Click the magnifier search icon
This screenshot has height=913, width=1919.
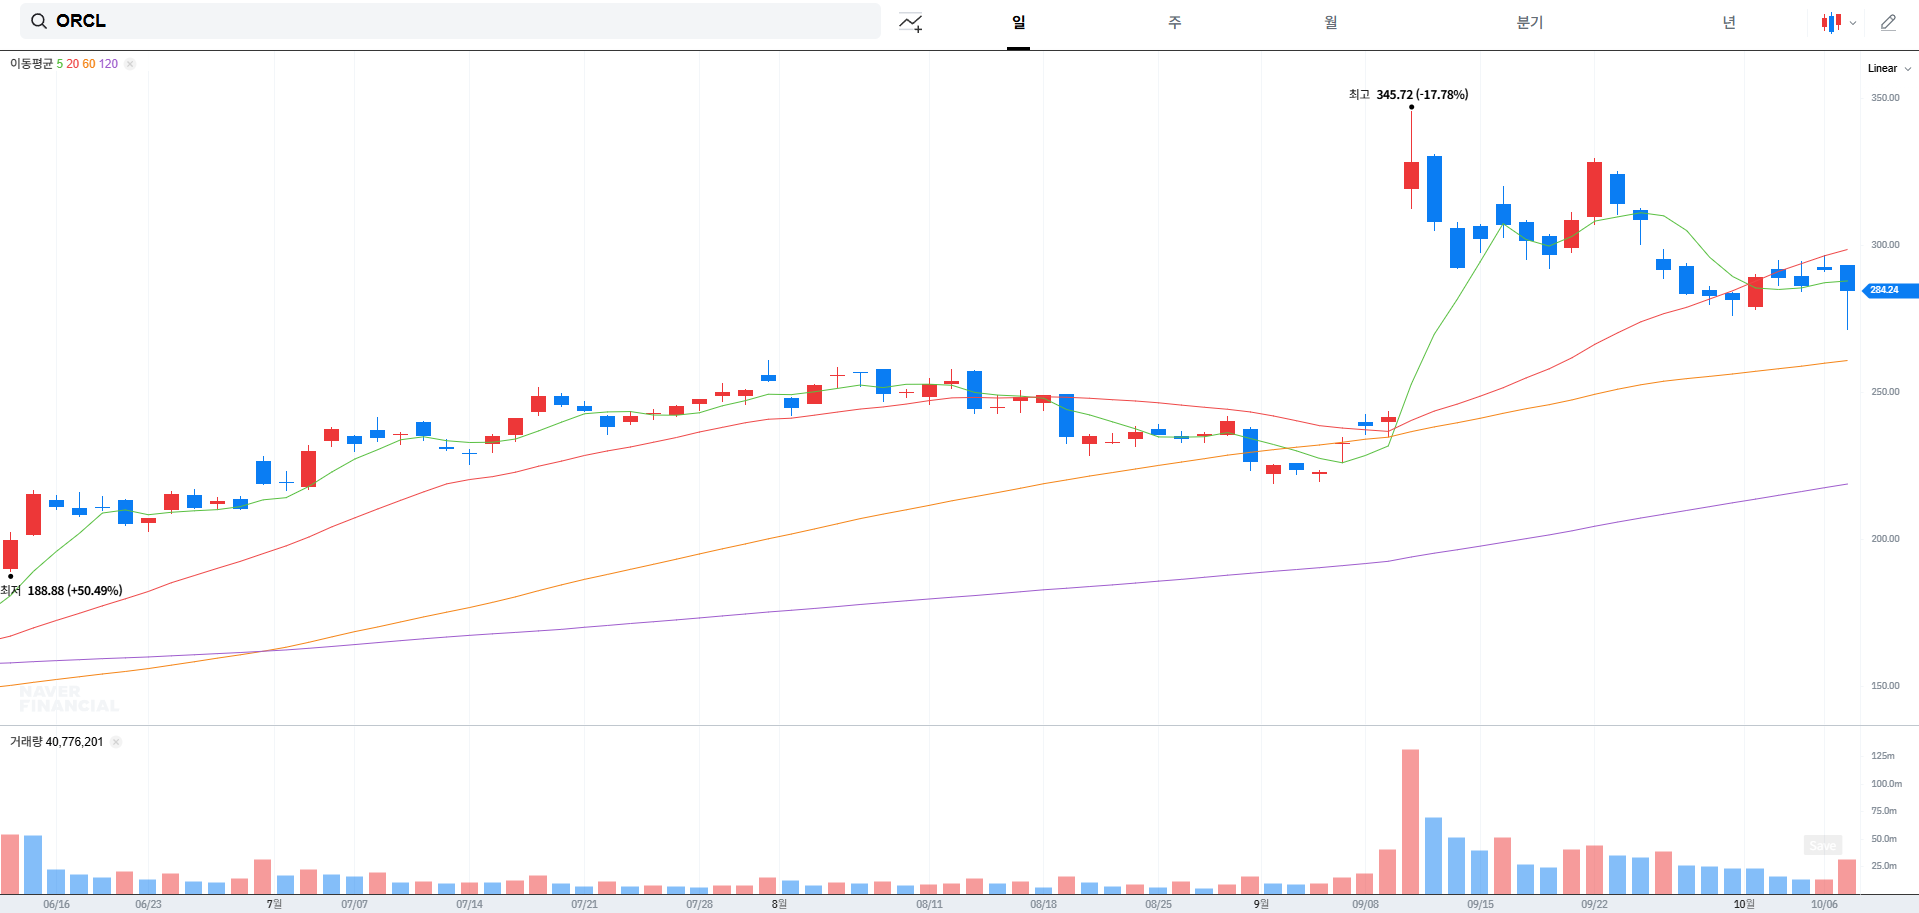[39, 21]
